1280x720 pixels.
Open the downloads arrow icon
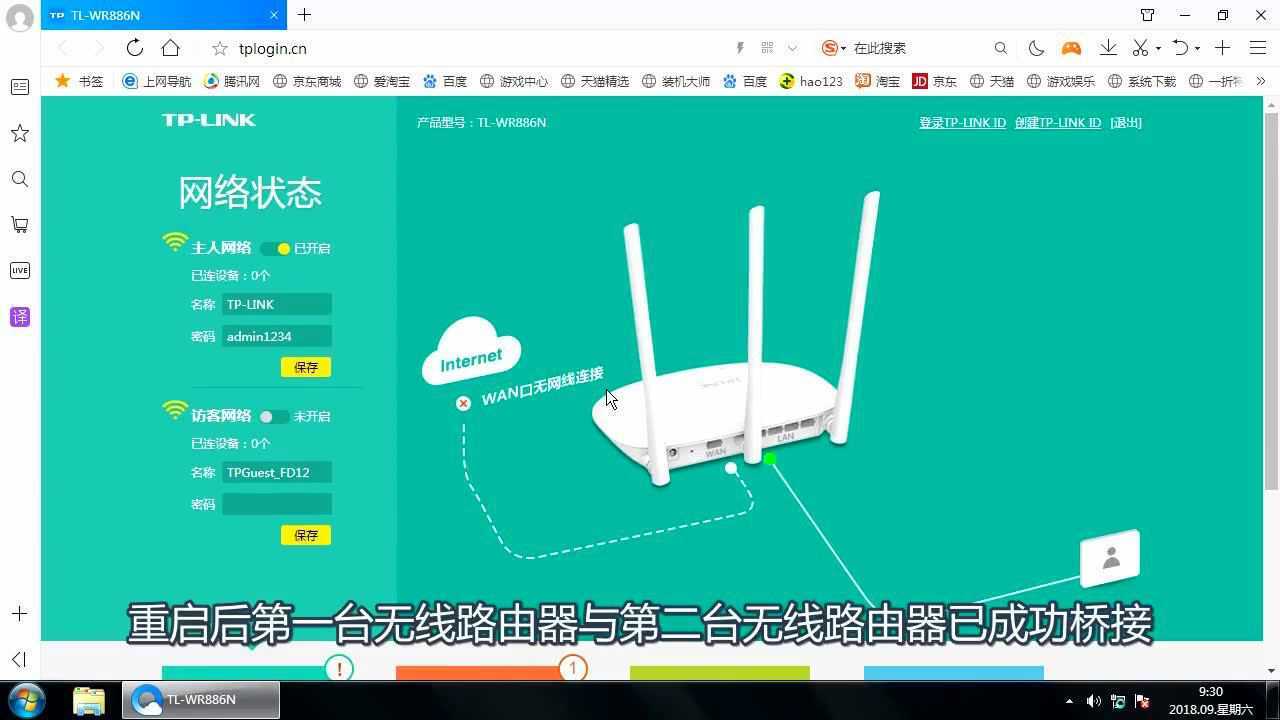tap(1108, 48)
